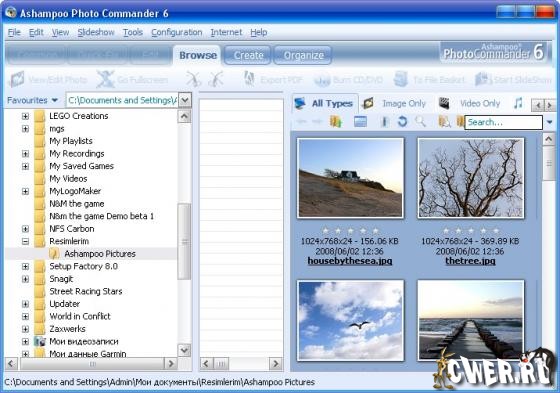This screenshot has width=560, height=393.
Task: Click the Export PDF toolbar icon
Action: coord(249,79)
